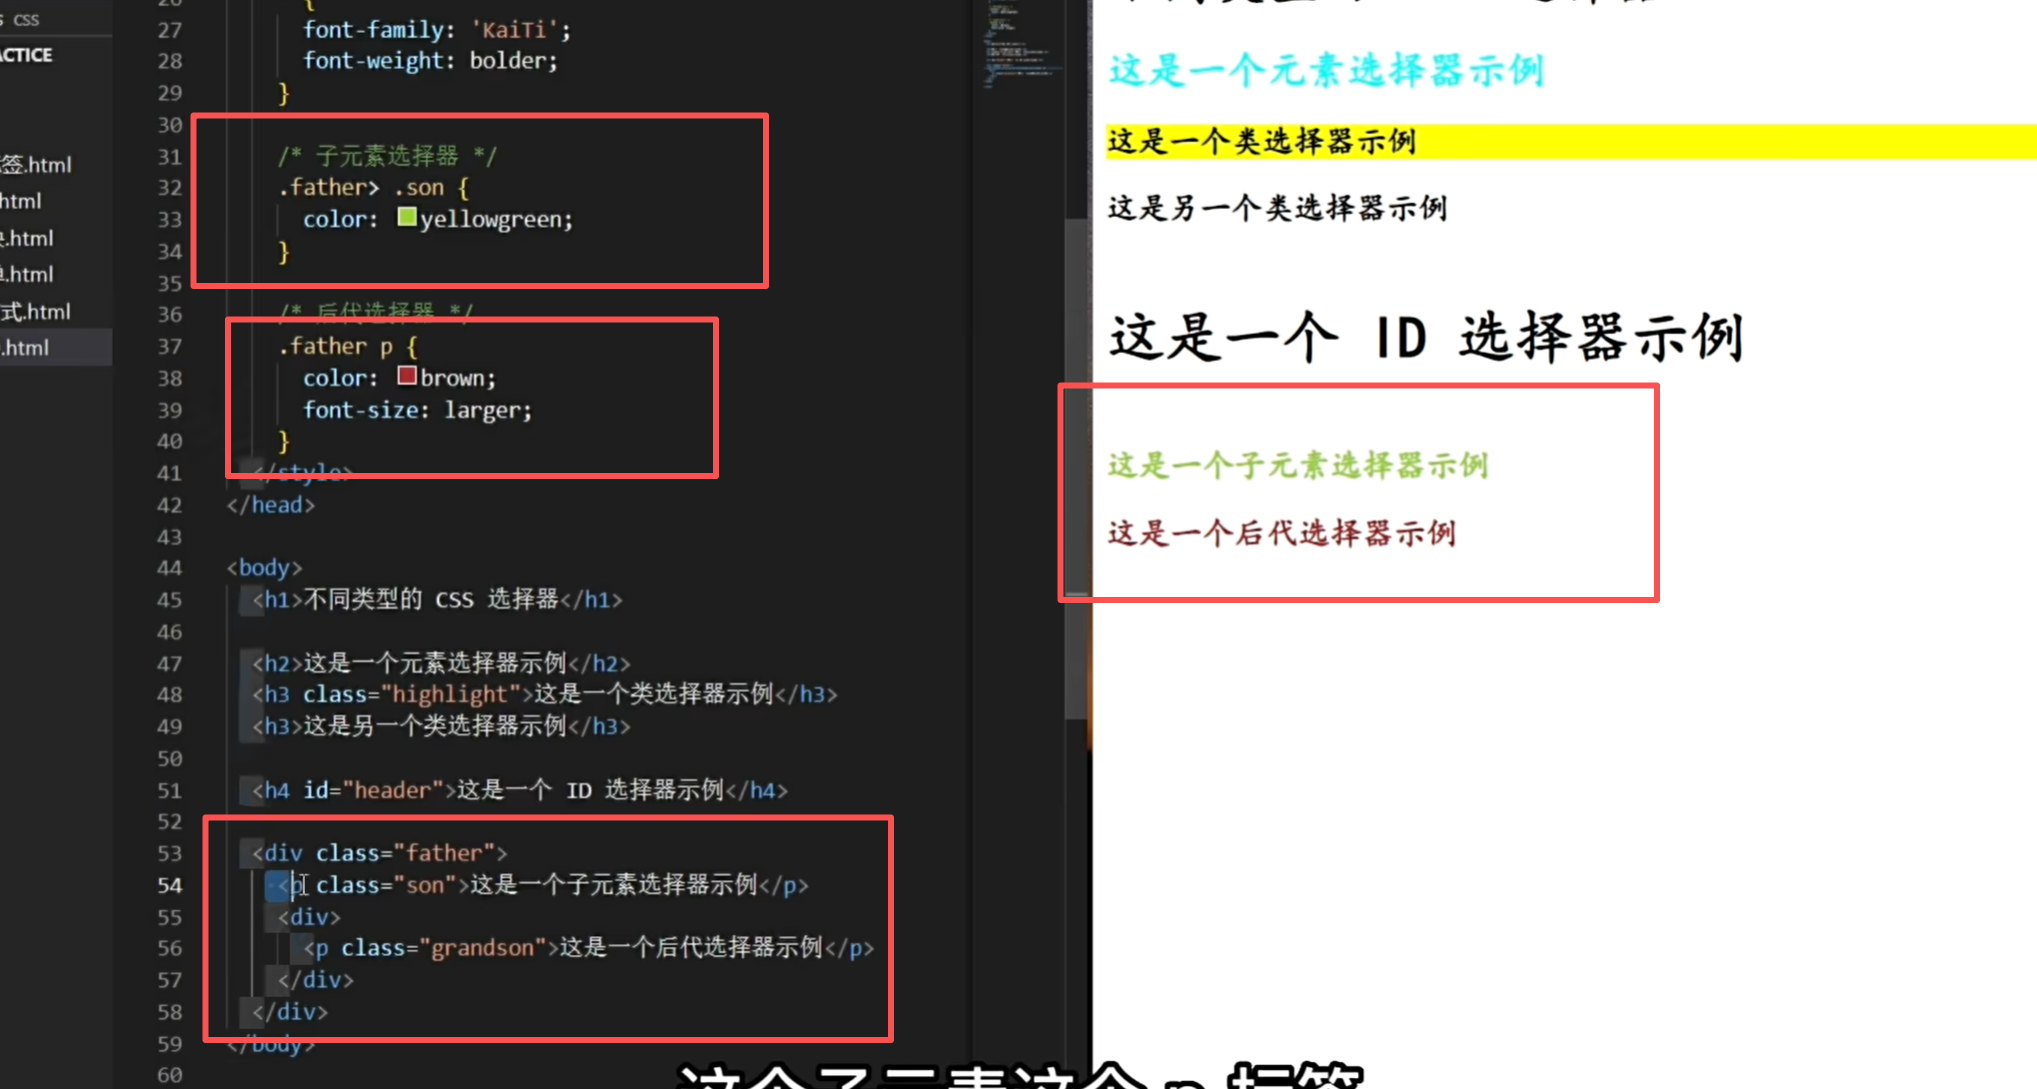Screen dimensions: 2037x1089
Task: Click the large ID 选择器示例 heading
Action: pyautogui.click(x=1426, y=337)
